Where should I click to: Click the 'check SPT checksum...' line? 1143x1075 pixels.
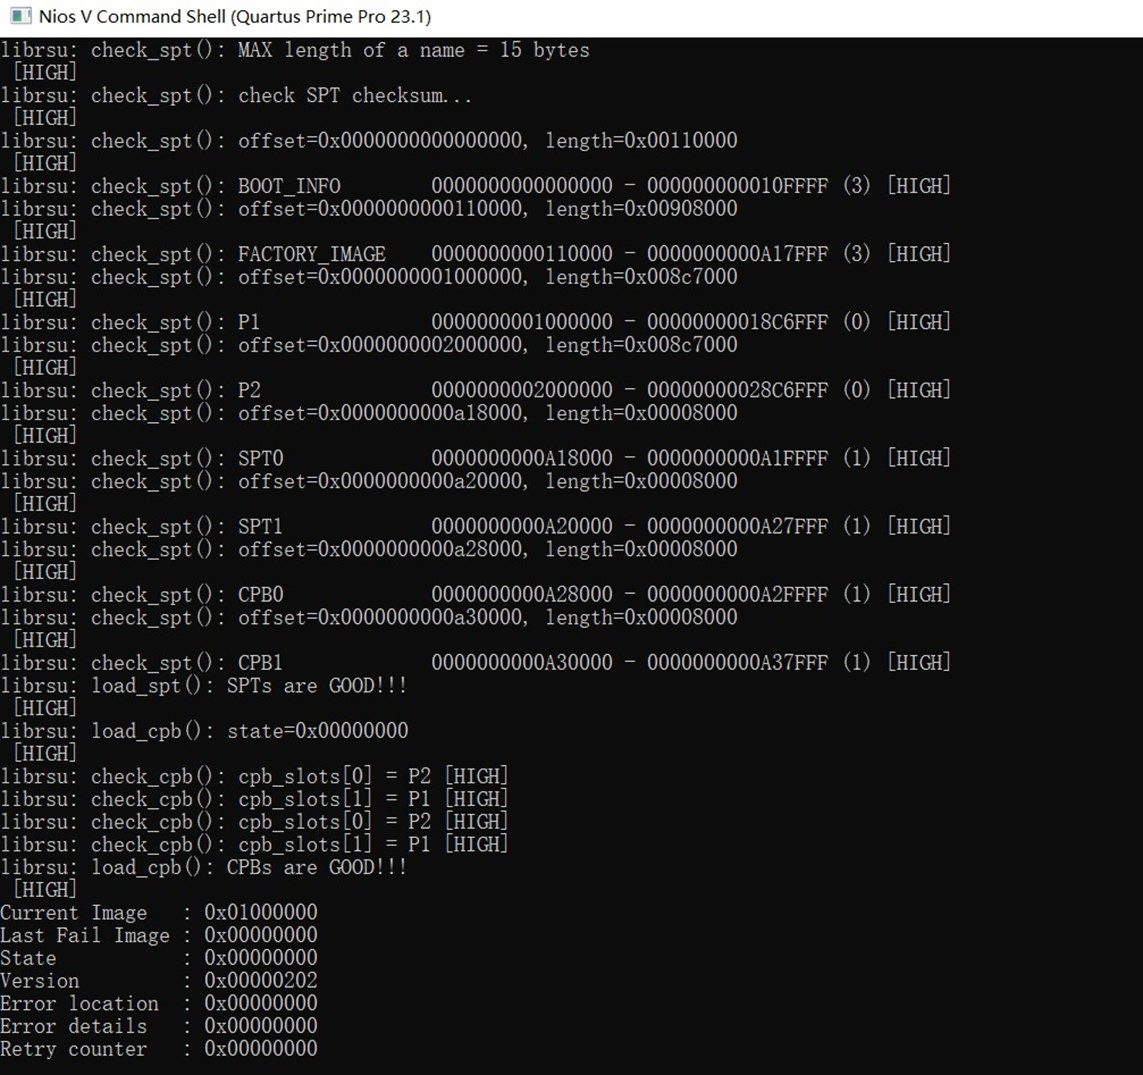(355, 96)
